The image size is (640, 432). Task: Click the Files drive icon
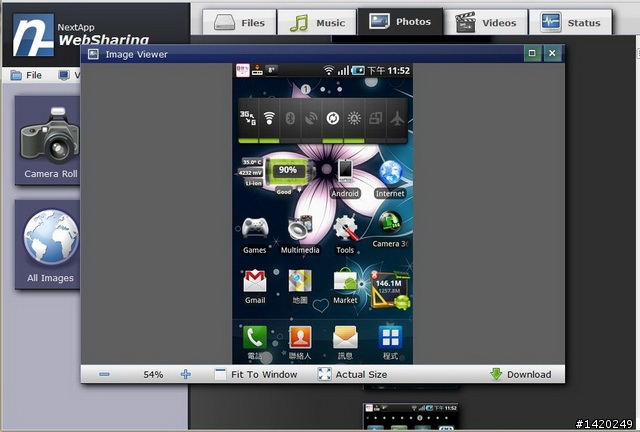click(x=224, y=22)
